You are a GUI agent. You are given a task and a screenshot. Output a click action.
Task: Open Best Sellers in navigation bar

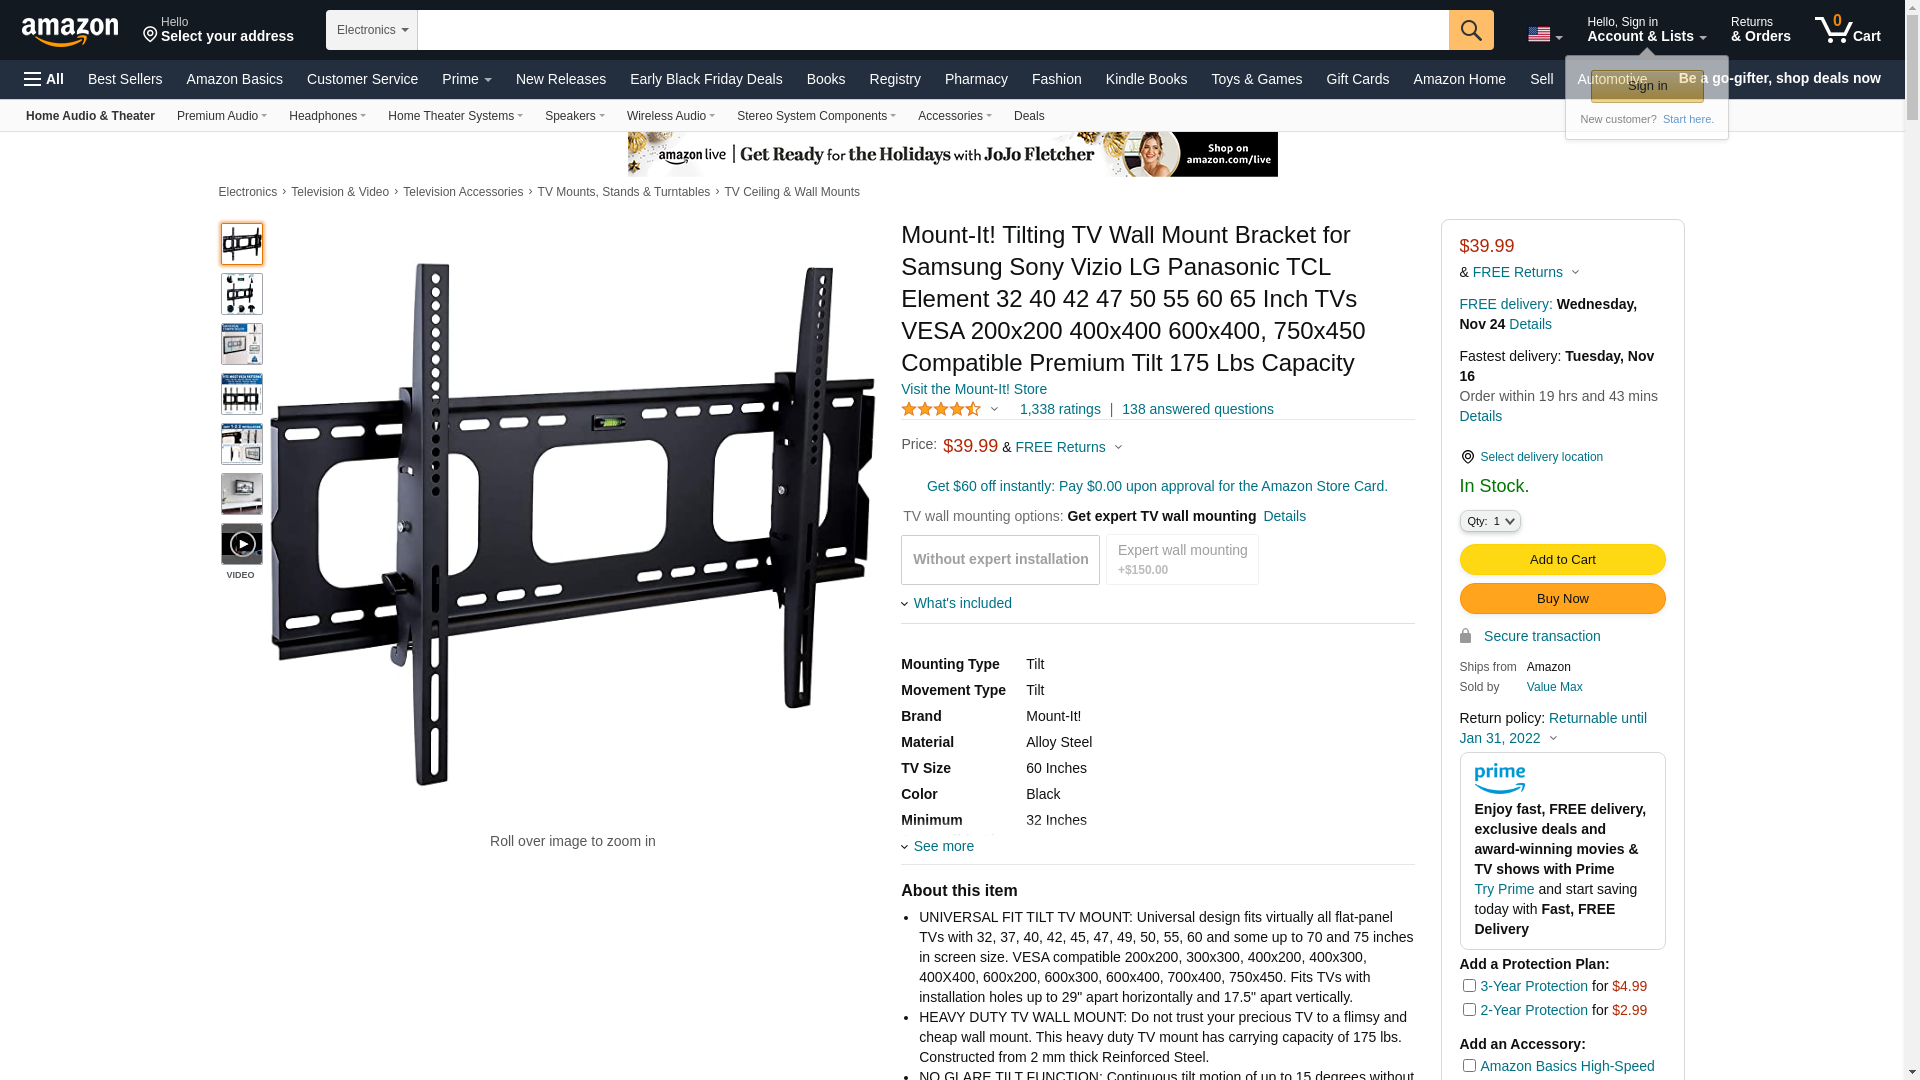pyautogui.click(x=125, y=79)
